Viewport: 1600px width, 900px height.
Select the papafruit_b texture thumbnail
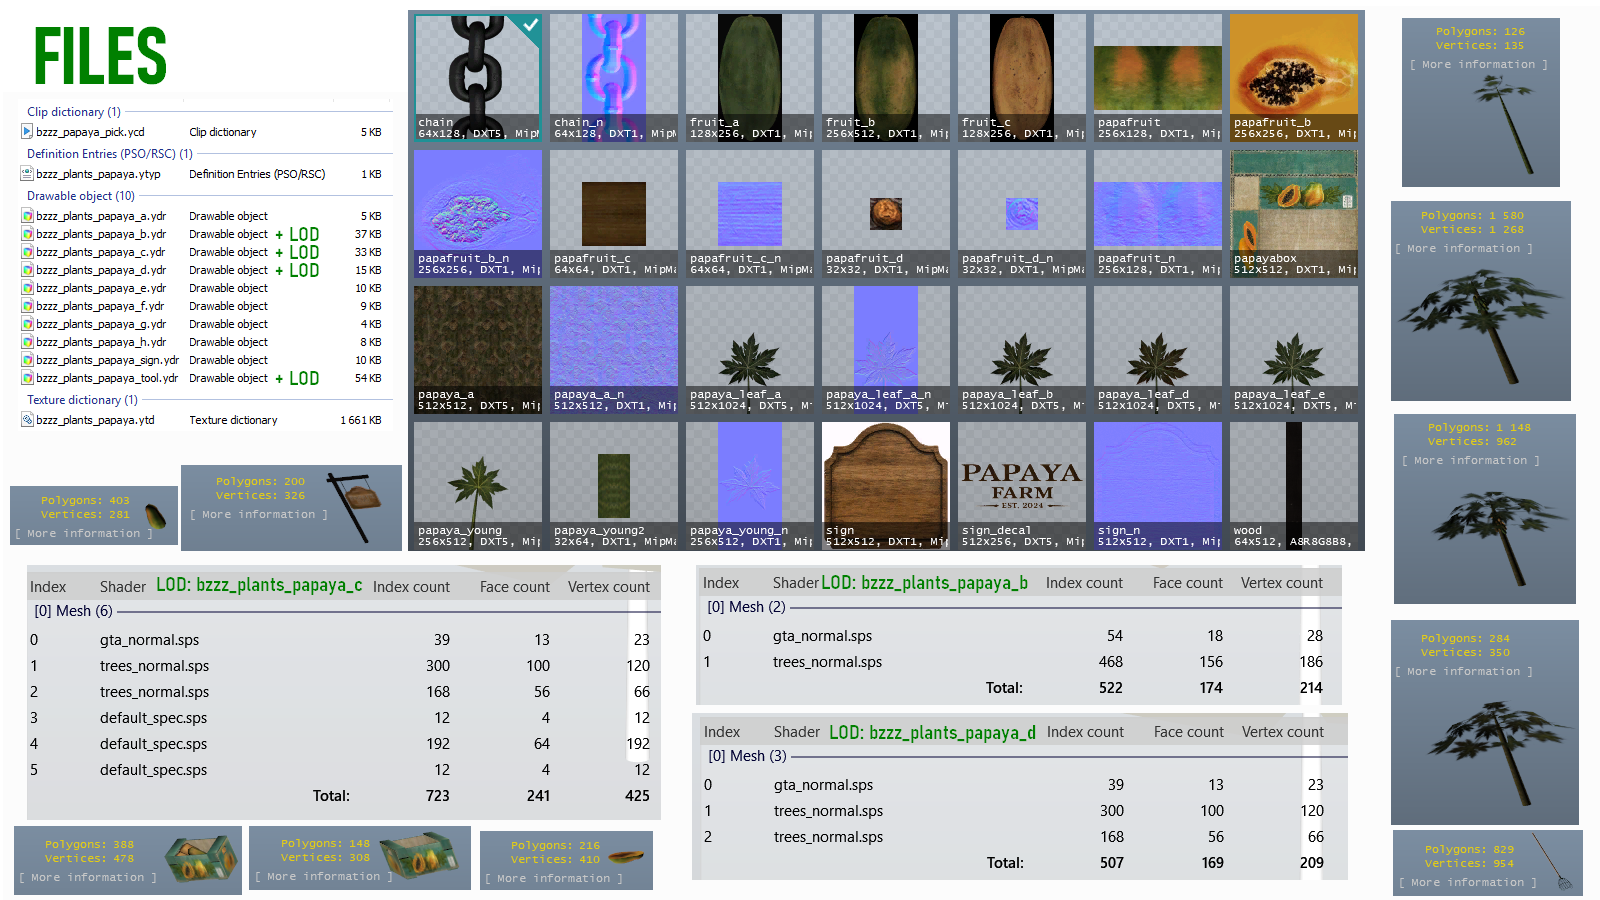(1294, 77)
